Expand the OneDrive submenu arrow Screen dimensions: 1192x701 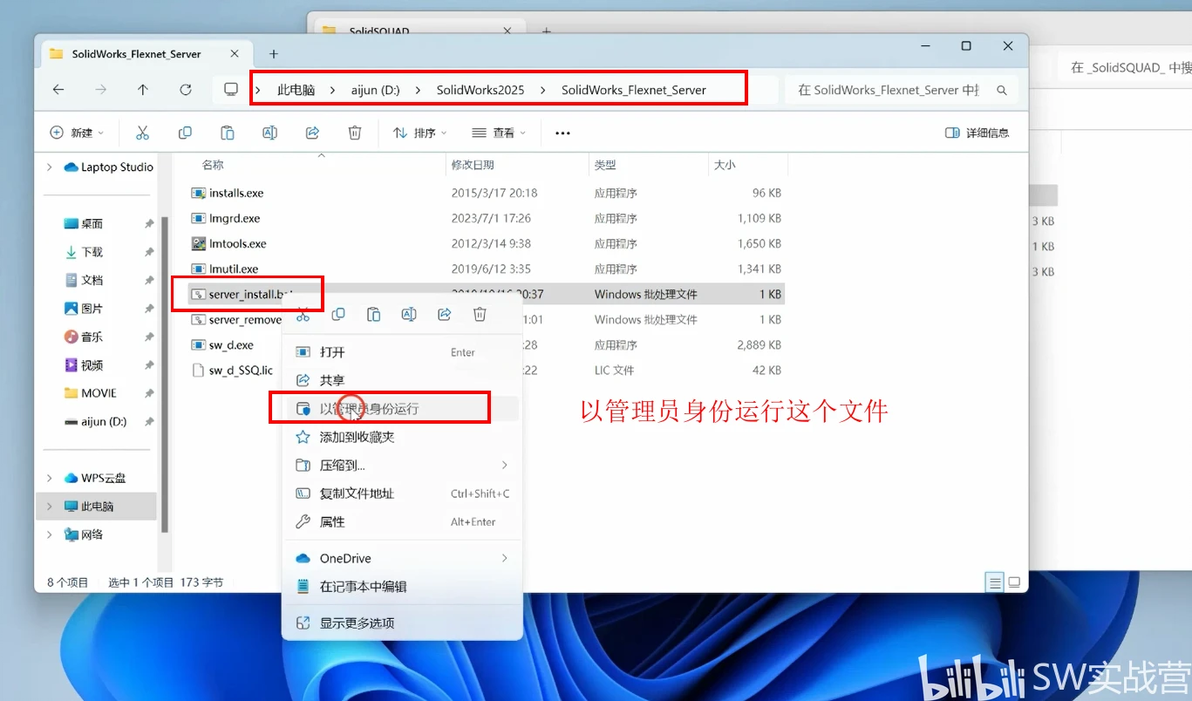coord(504,558)
